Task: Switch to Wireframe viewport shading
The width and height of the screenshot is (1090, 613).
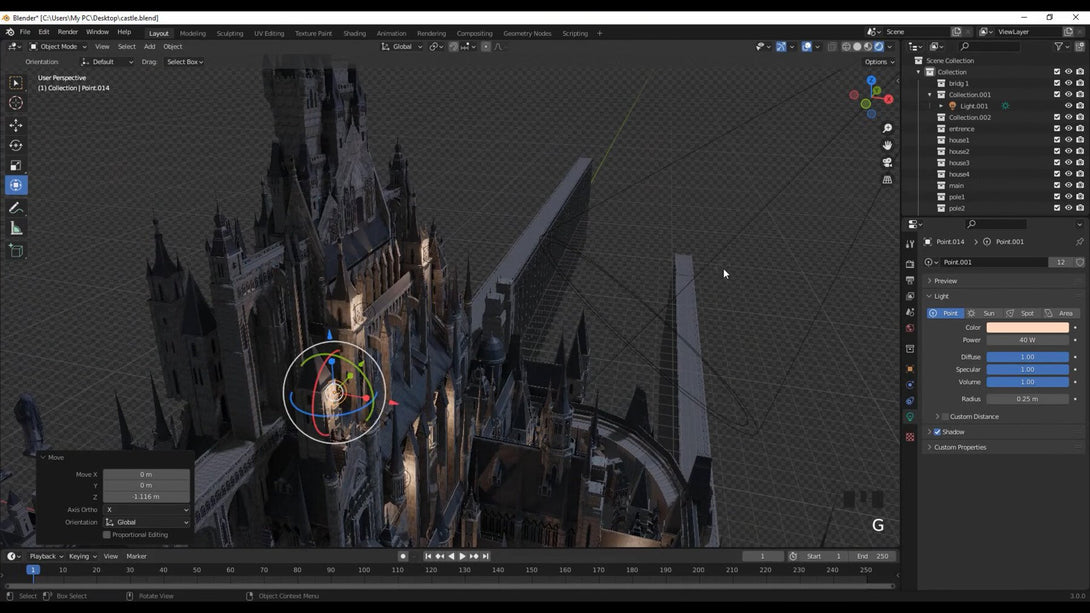Action: [846, 47]
